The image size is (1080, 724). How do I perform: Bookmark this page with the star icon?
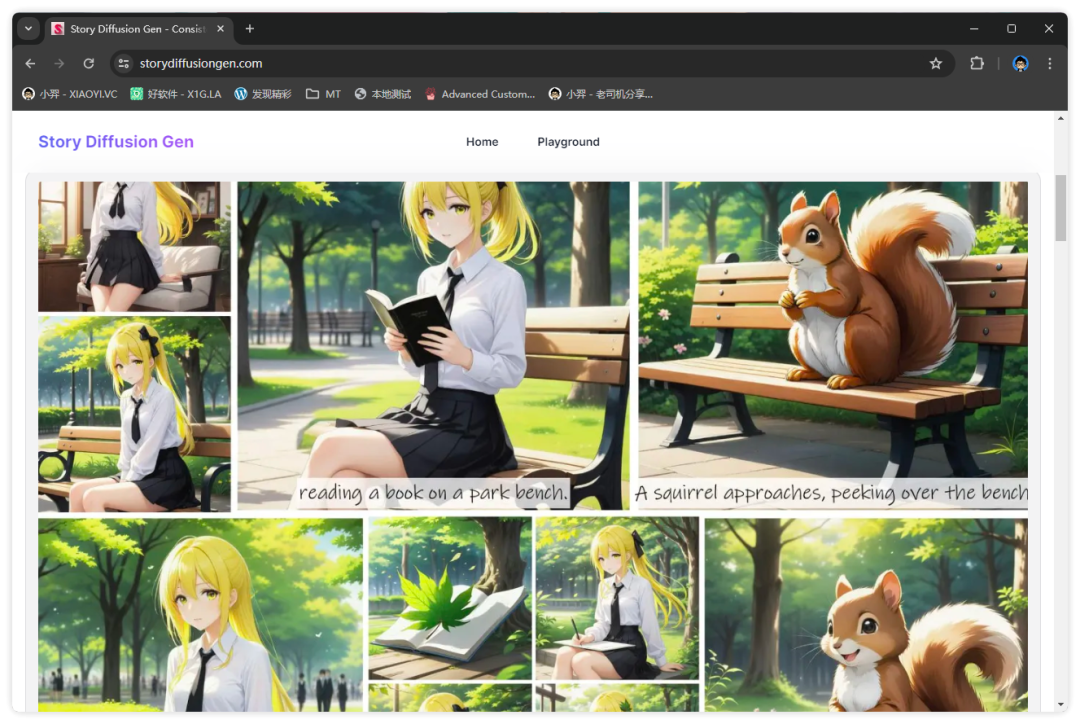point(935,63)
